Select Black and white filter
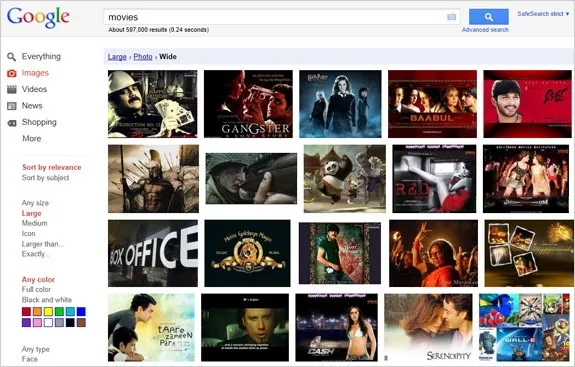This screenshot has height=367, width=575. click(x=47, y=300)
